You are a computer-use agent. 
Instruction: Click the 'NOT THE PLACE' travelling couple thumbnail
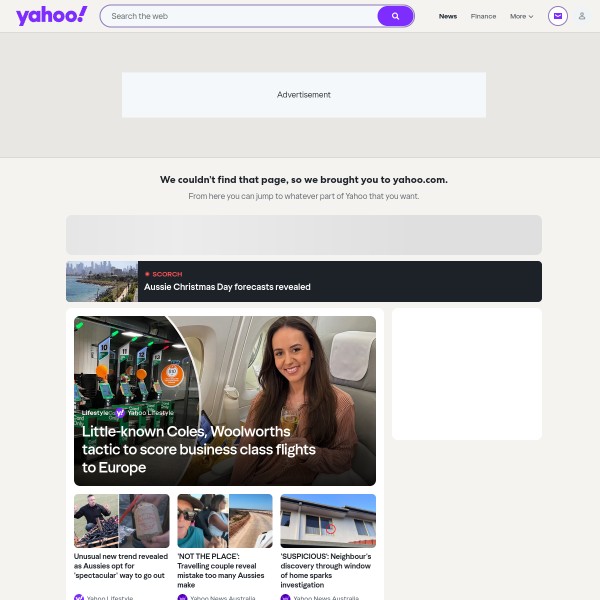[x=225, y=521]
